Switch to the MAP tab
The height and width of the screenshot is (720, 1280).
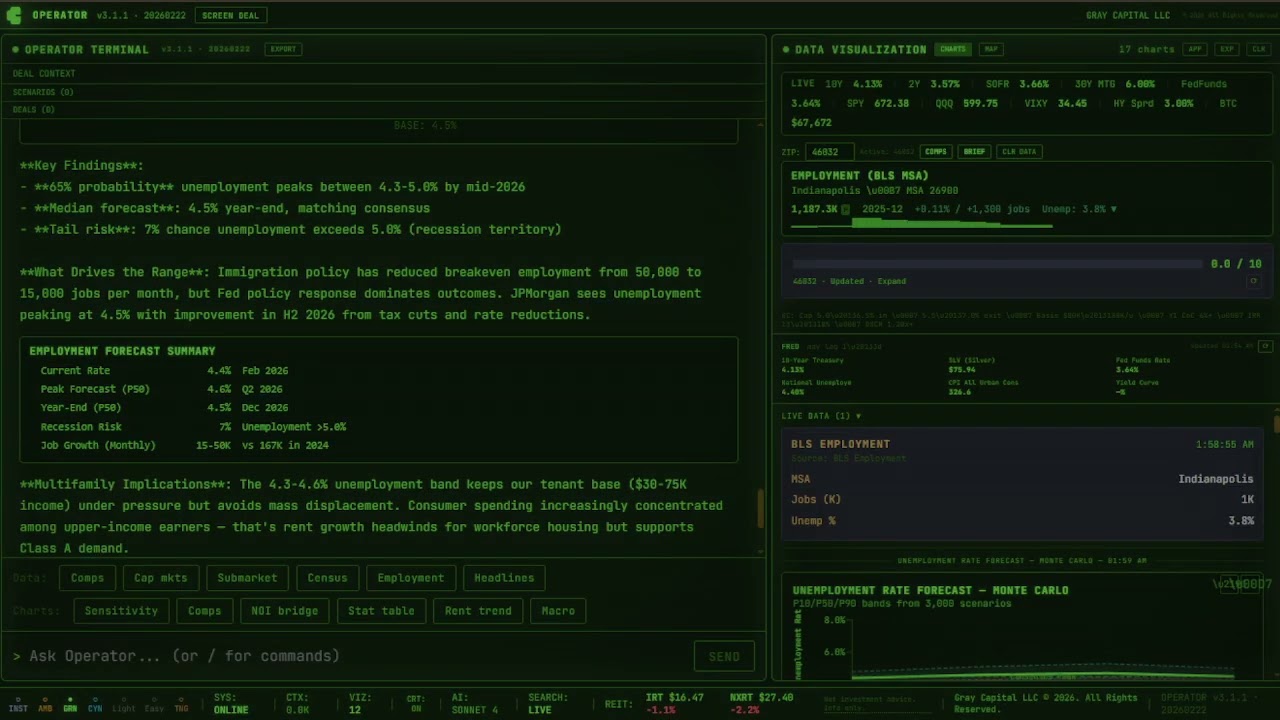click(990, 49)
